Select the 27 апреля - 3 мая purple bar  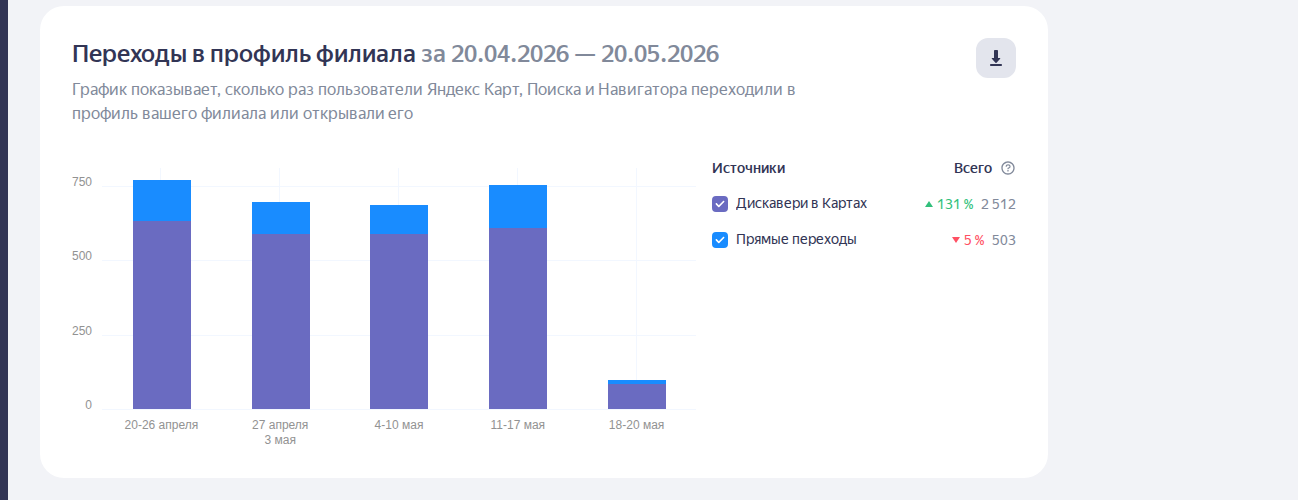pyautogui.click(x=281, y=321)
